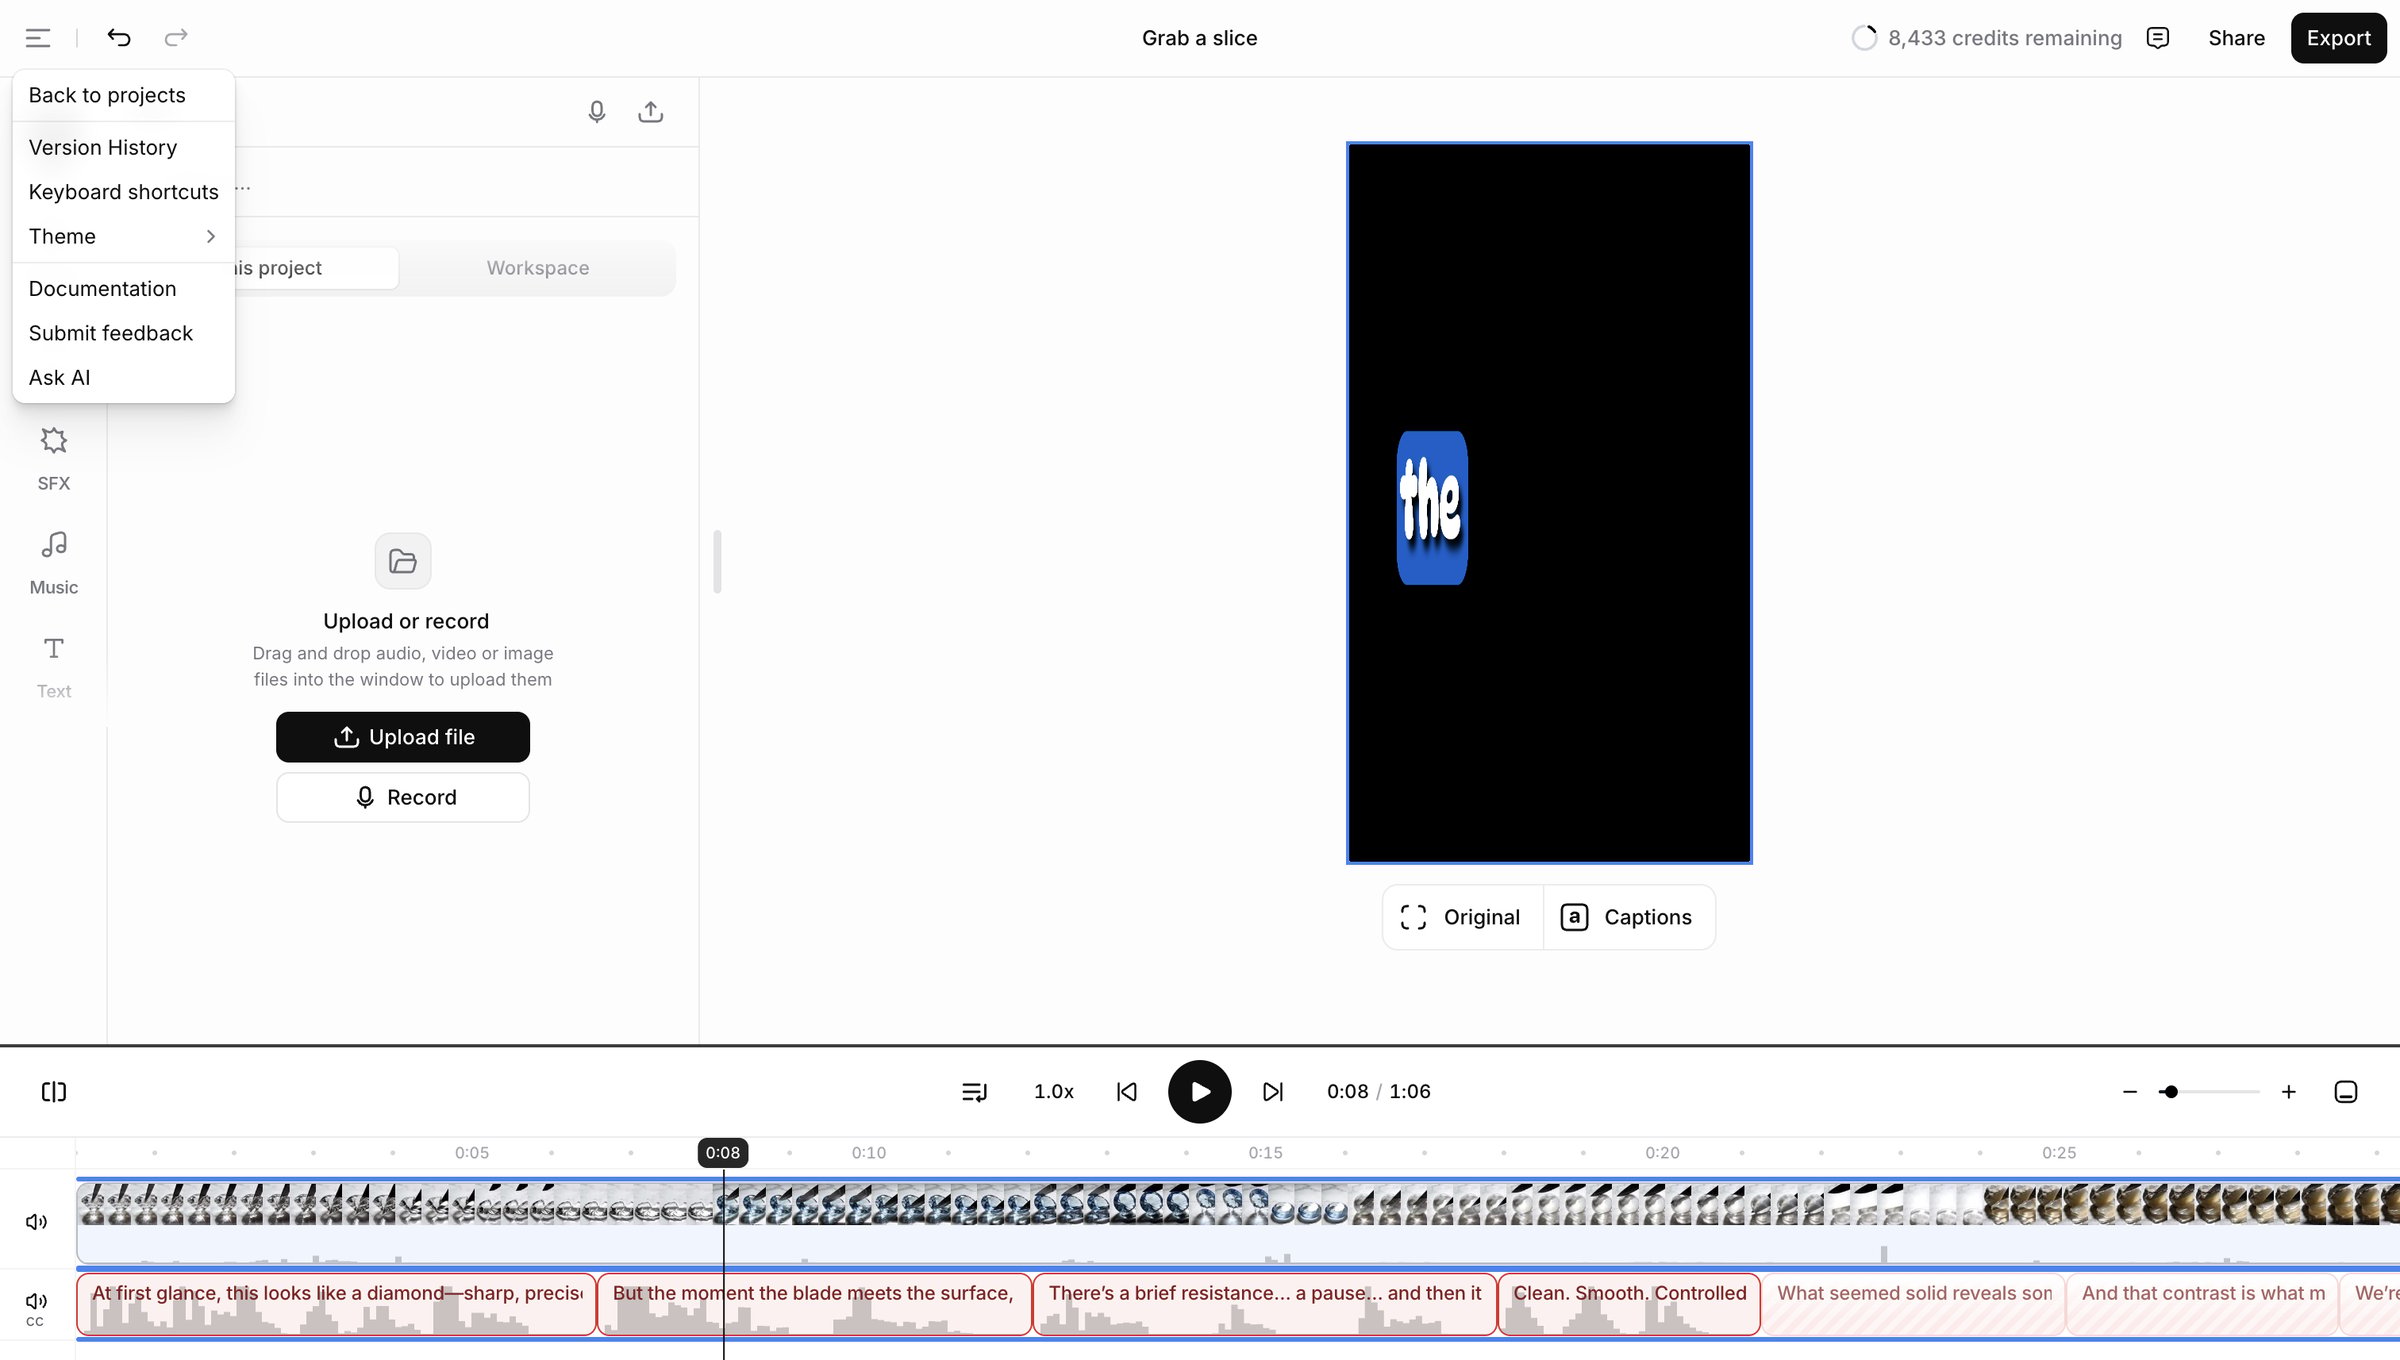This screenshot has width=2400, height=1360.
Task: Click the Record button
Action: [x=403, y=797]
